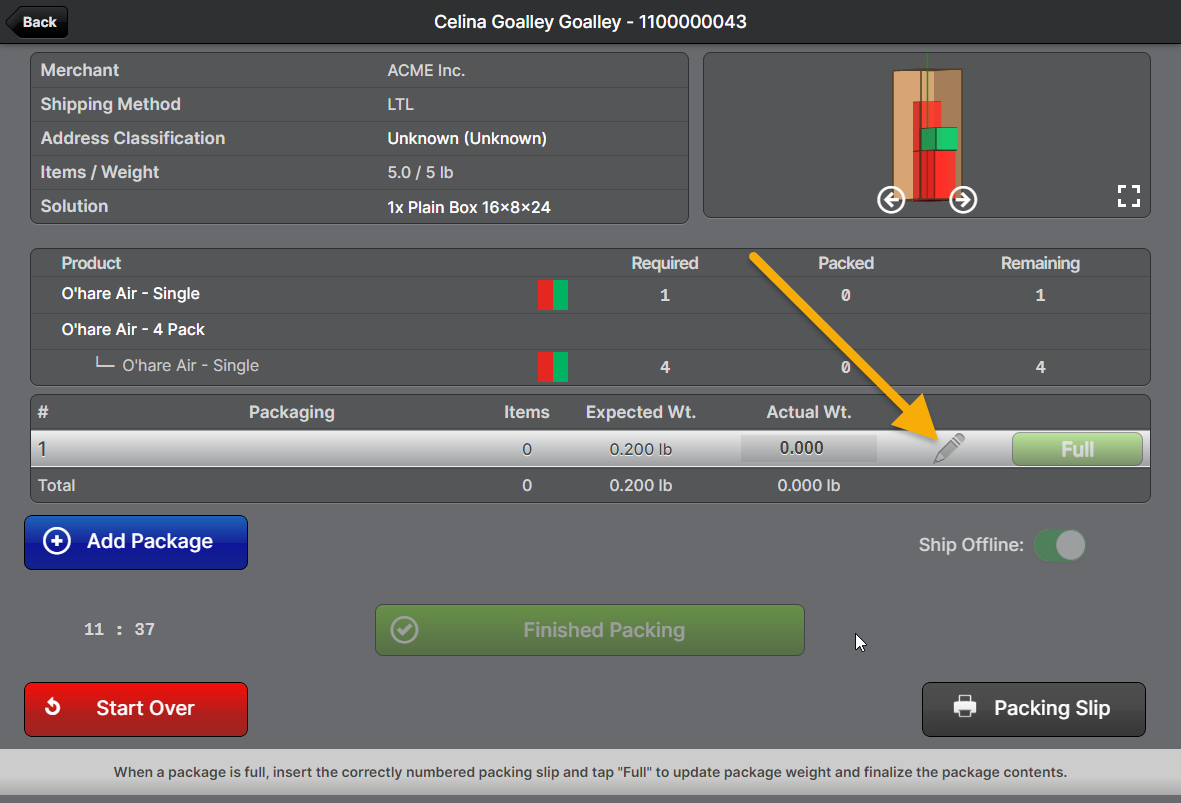The height and width of the screenshot is (803, 1181).
Task: Click the Actual Wt. field for package 1
Action: tap(808, 449)
